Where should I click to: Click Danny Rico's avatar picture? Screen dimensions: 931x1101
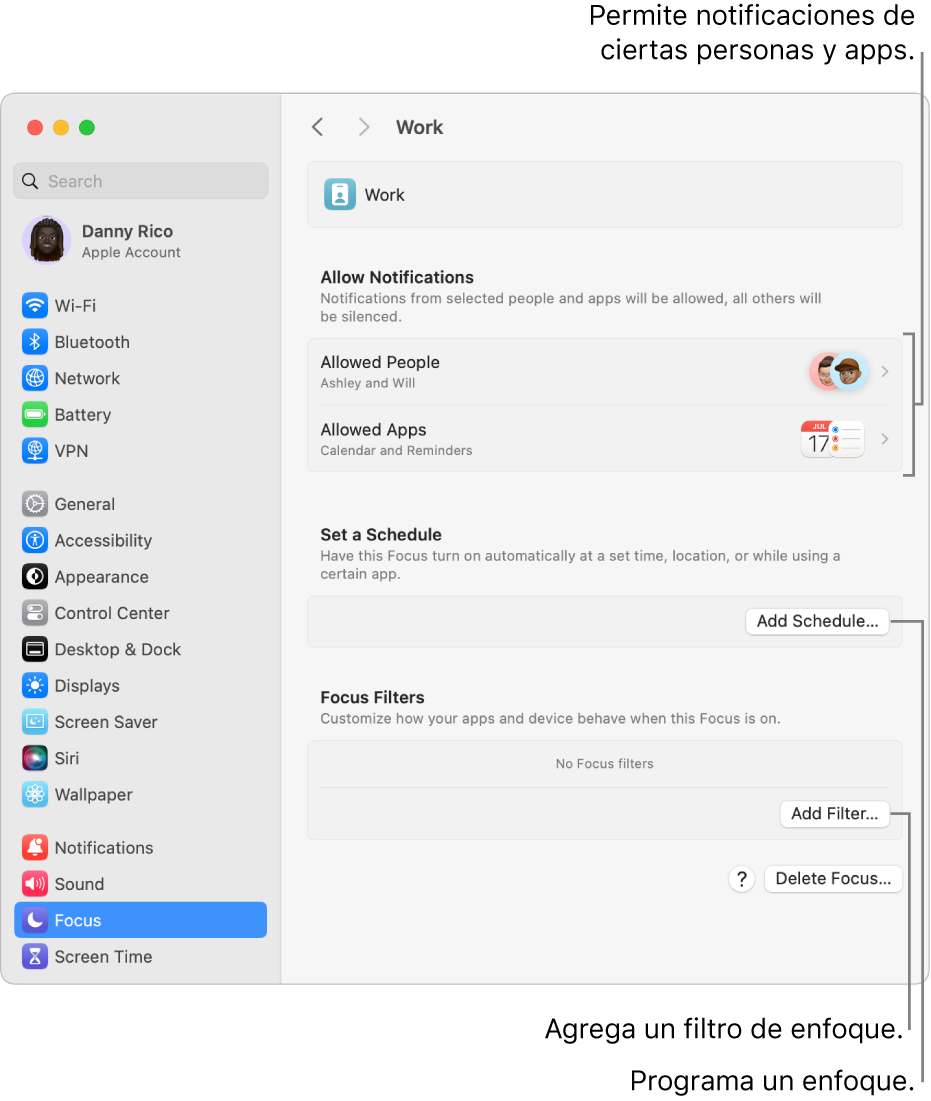coord(46,240)
